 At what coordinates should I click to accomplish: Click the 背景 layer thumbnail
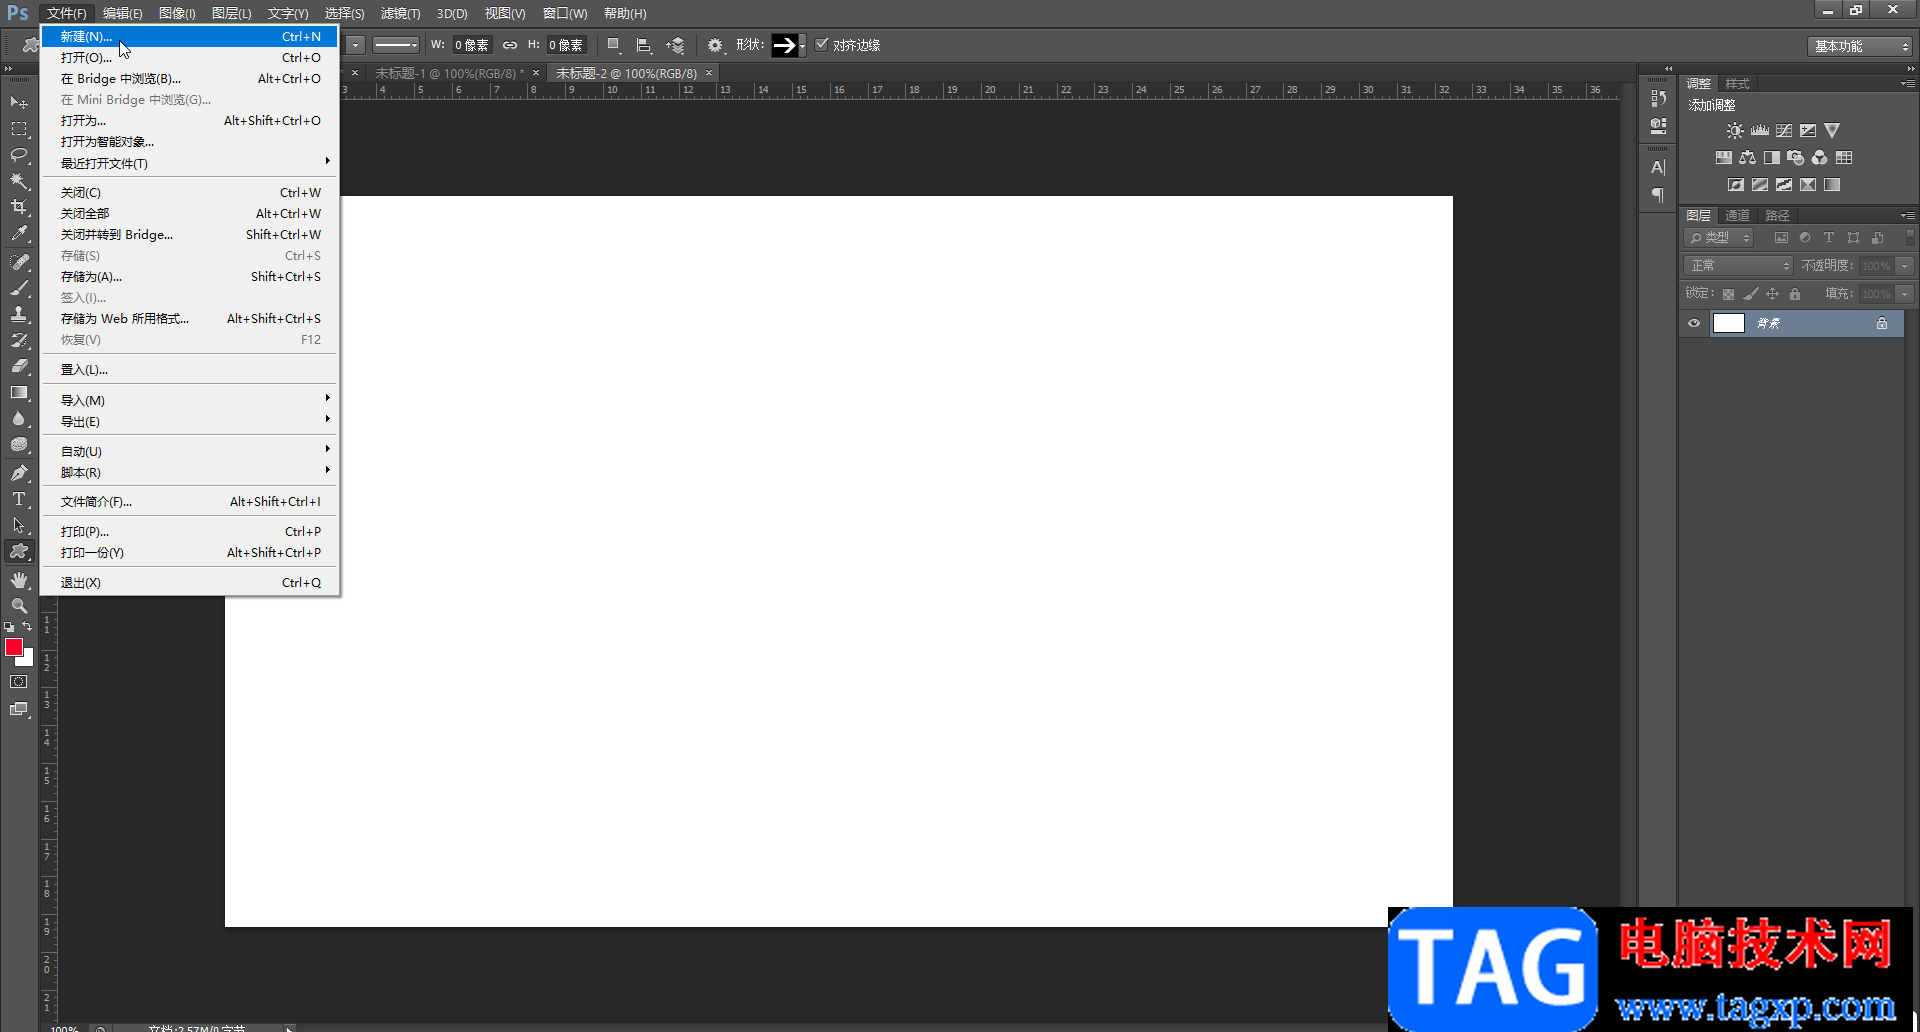click(1728, 323)
